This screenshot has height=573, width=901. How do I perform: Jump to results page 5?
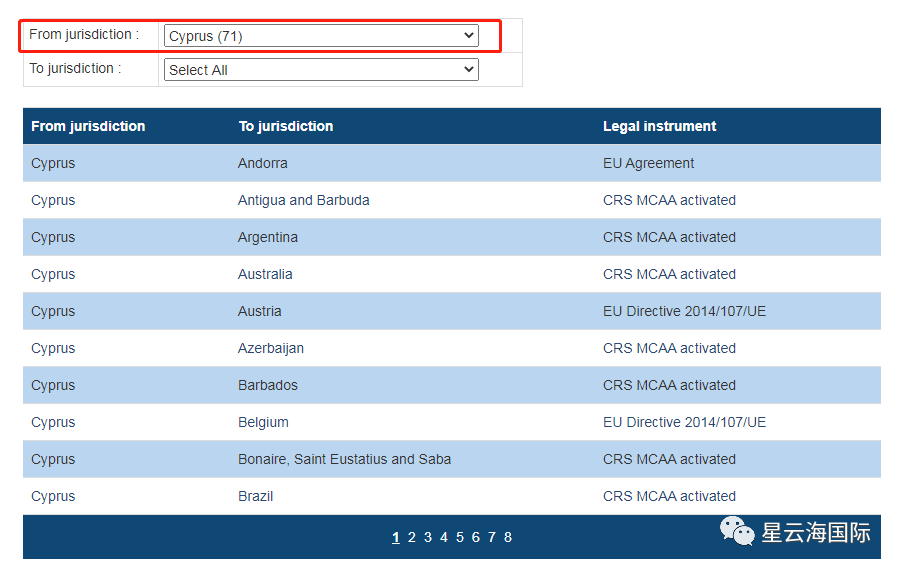(x=459, y=537)
